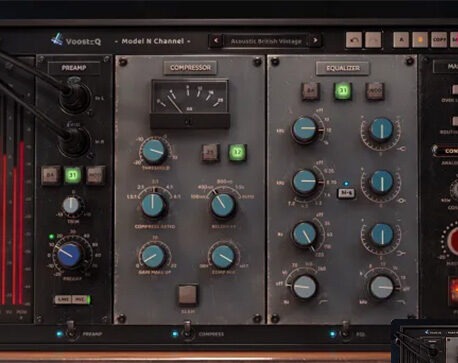
Task: Toggle the lit 32 compressor model button
Action: pyautogui.click(x=237, y=153)
